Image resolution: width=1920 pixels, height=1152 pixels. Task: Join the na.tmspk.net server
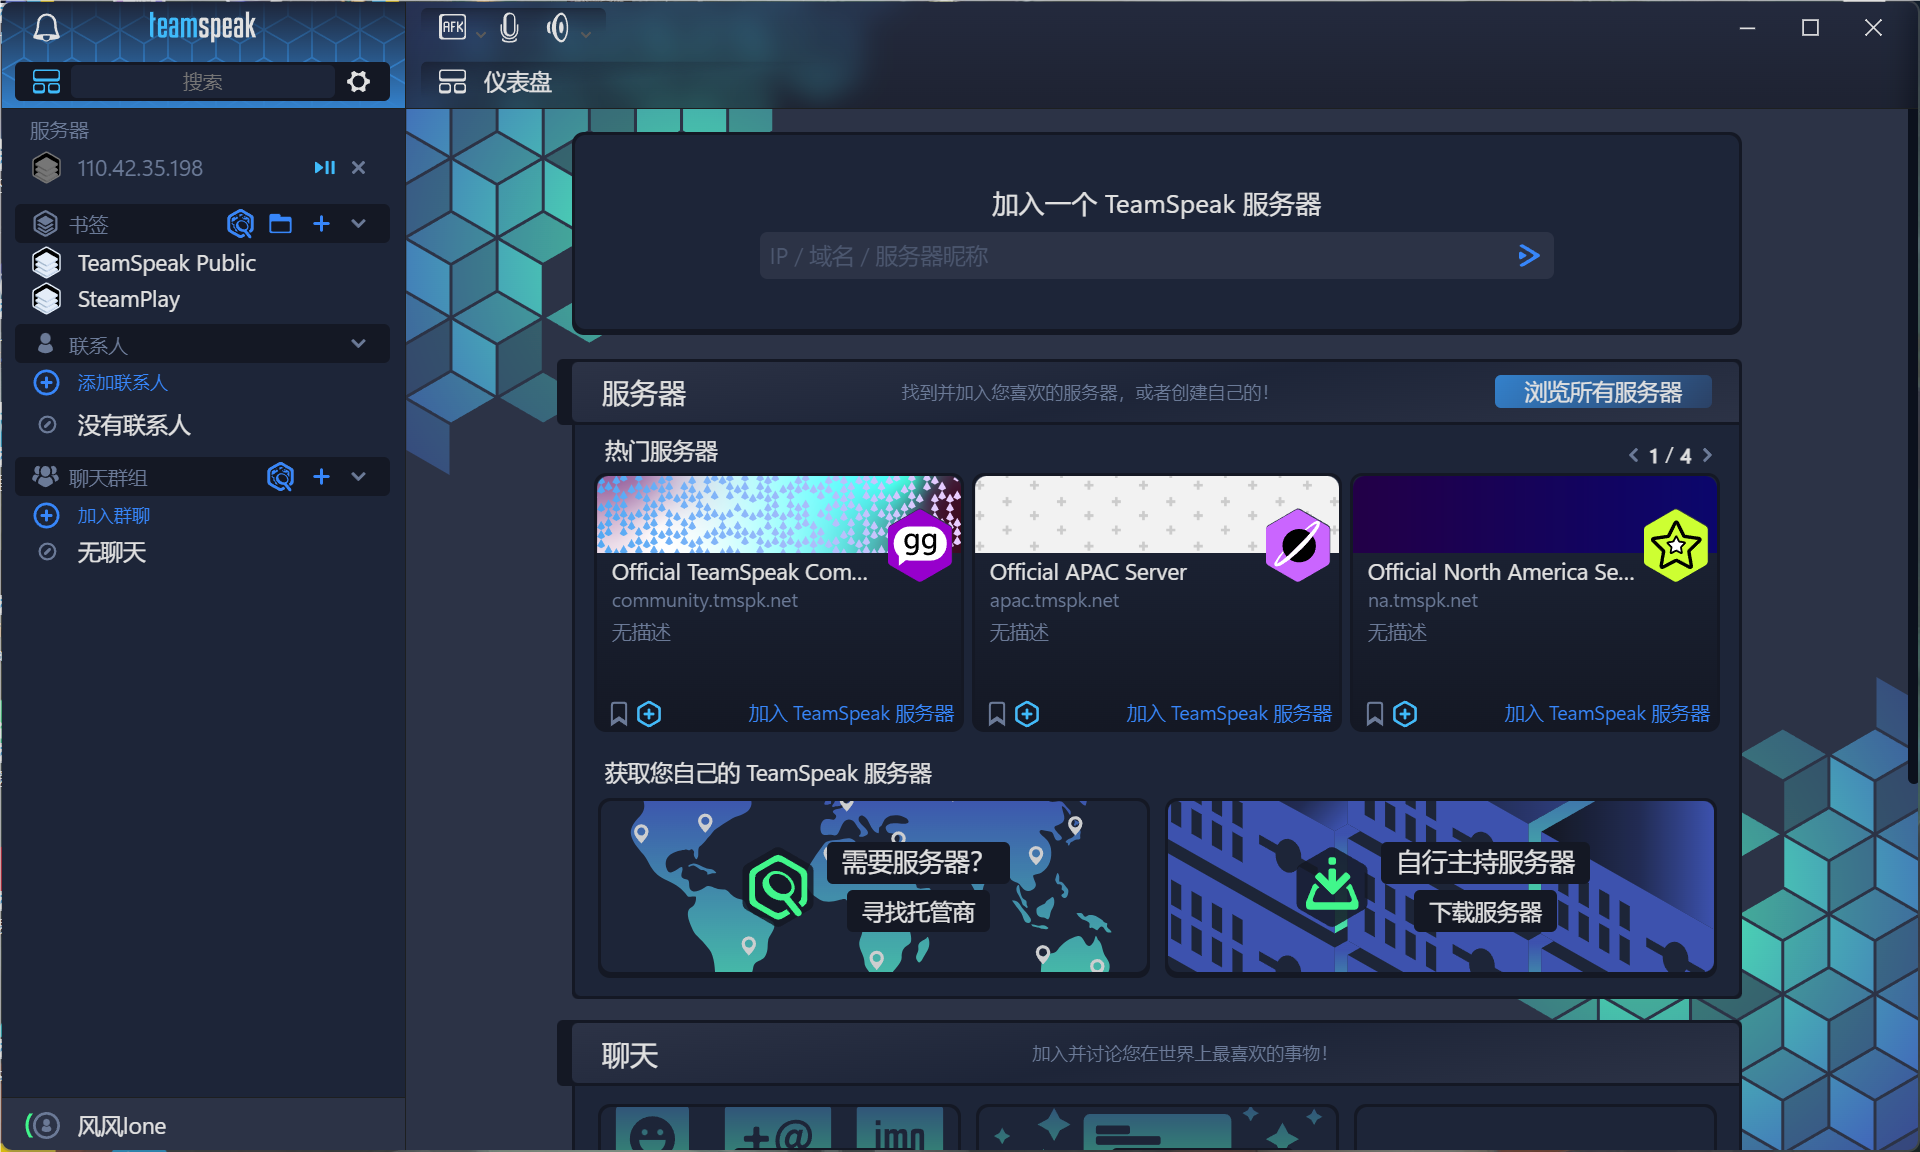pyautogui.click(x=1607, y=714)
